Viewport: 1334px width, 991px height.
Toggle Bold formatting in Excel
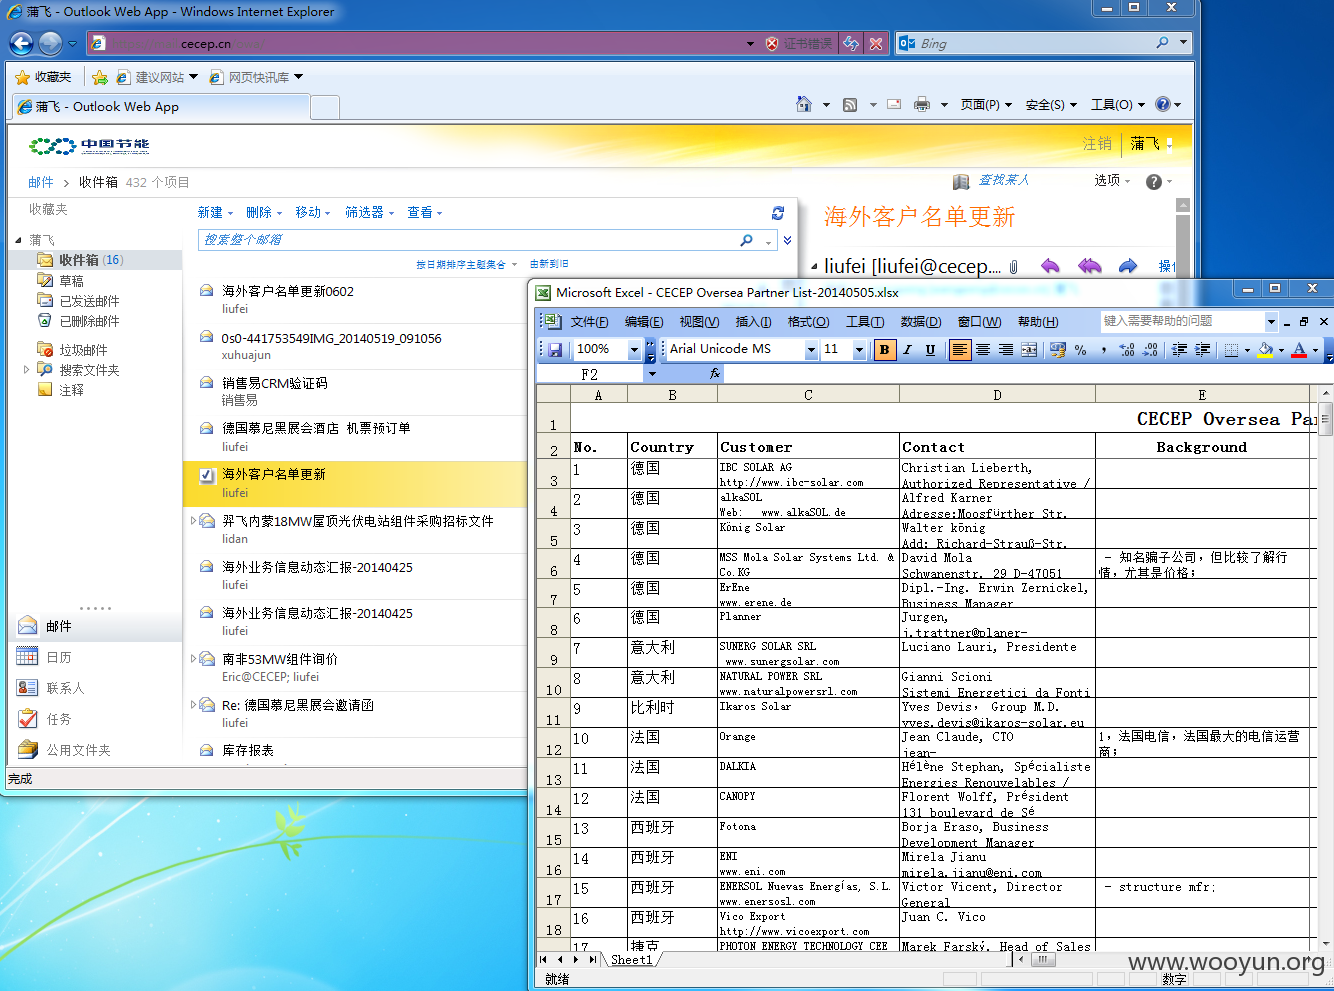[884, 349]
